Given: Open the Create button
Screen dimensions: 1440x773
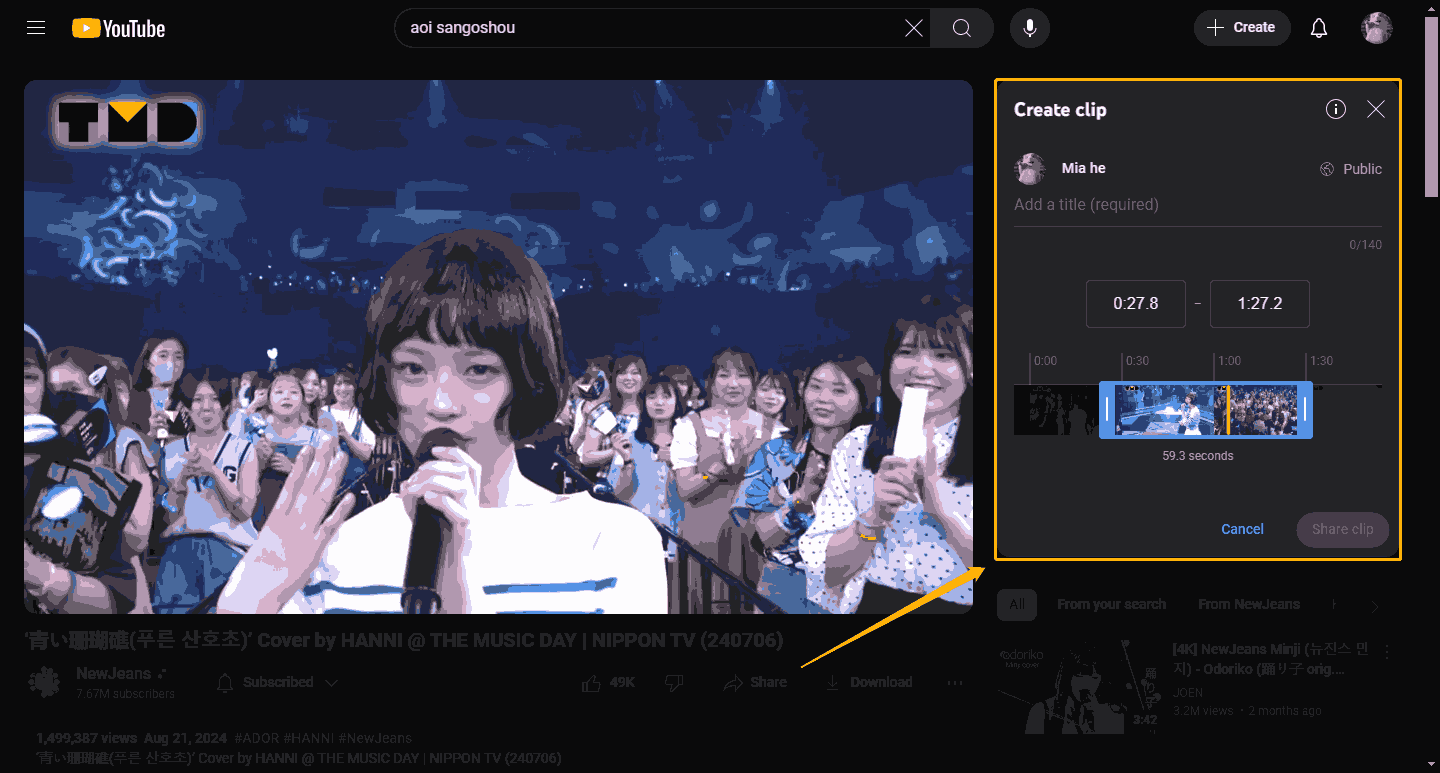Looking at the screenshot, I should [1242, 28].
